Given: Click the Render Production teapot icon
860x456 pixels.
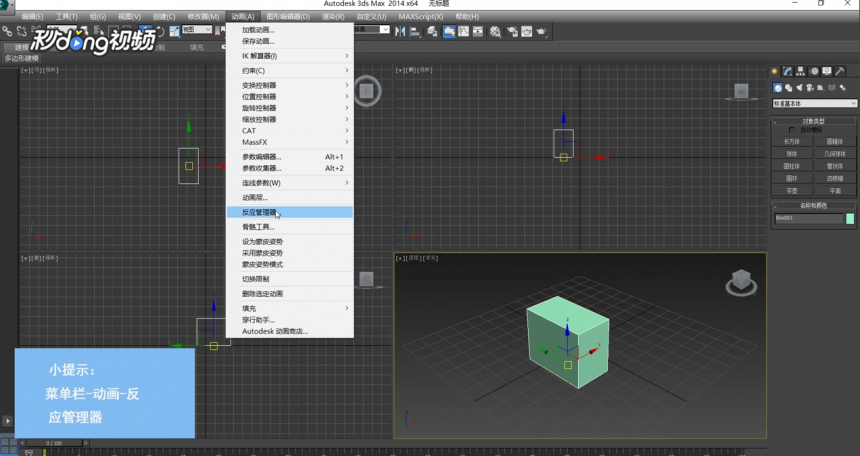Looking at the screenshot, I should (541, 31).
